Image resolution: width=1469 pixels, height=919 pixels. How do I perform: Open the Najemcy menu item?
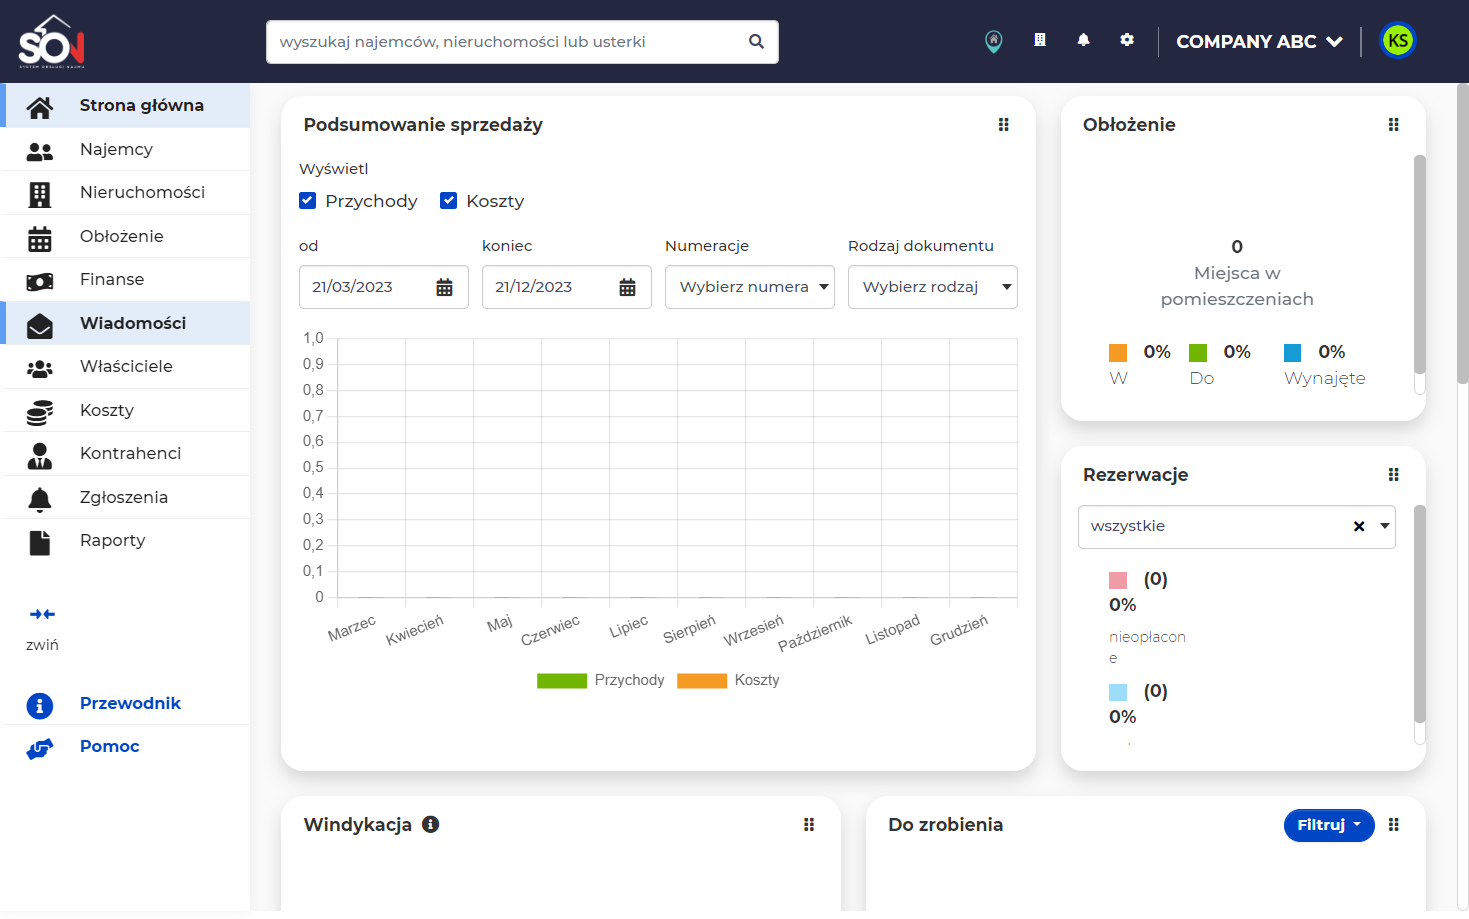127,149
